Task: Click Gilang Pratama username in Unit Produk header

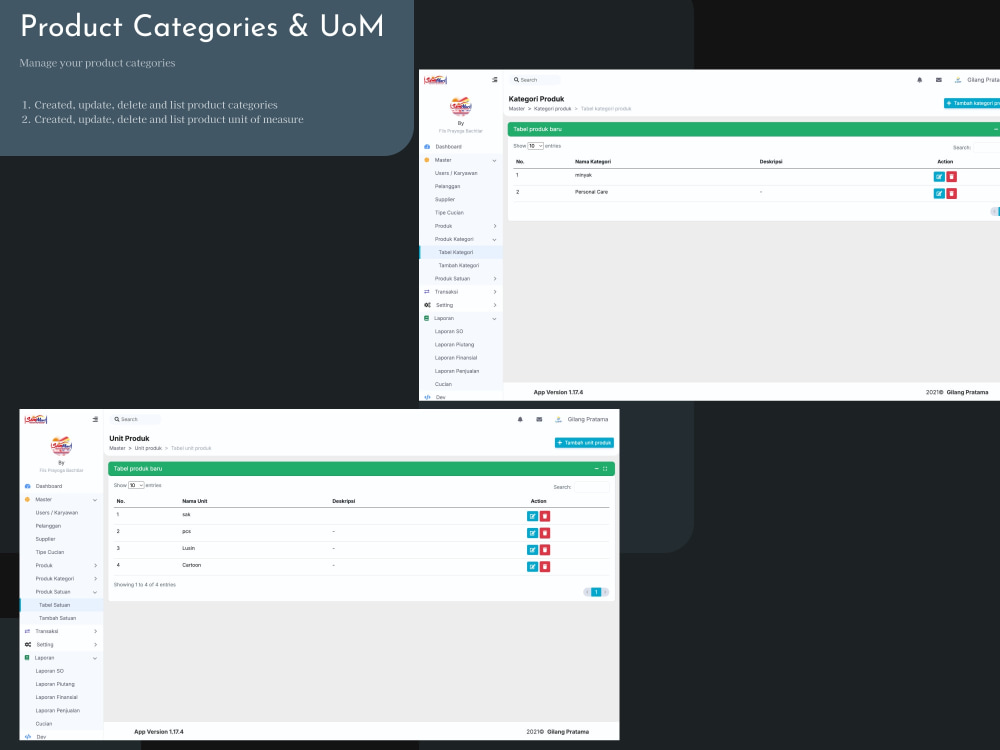Action: click(x=588, y=419)
